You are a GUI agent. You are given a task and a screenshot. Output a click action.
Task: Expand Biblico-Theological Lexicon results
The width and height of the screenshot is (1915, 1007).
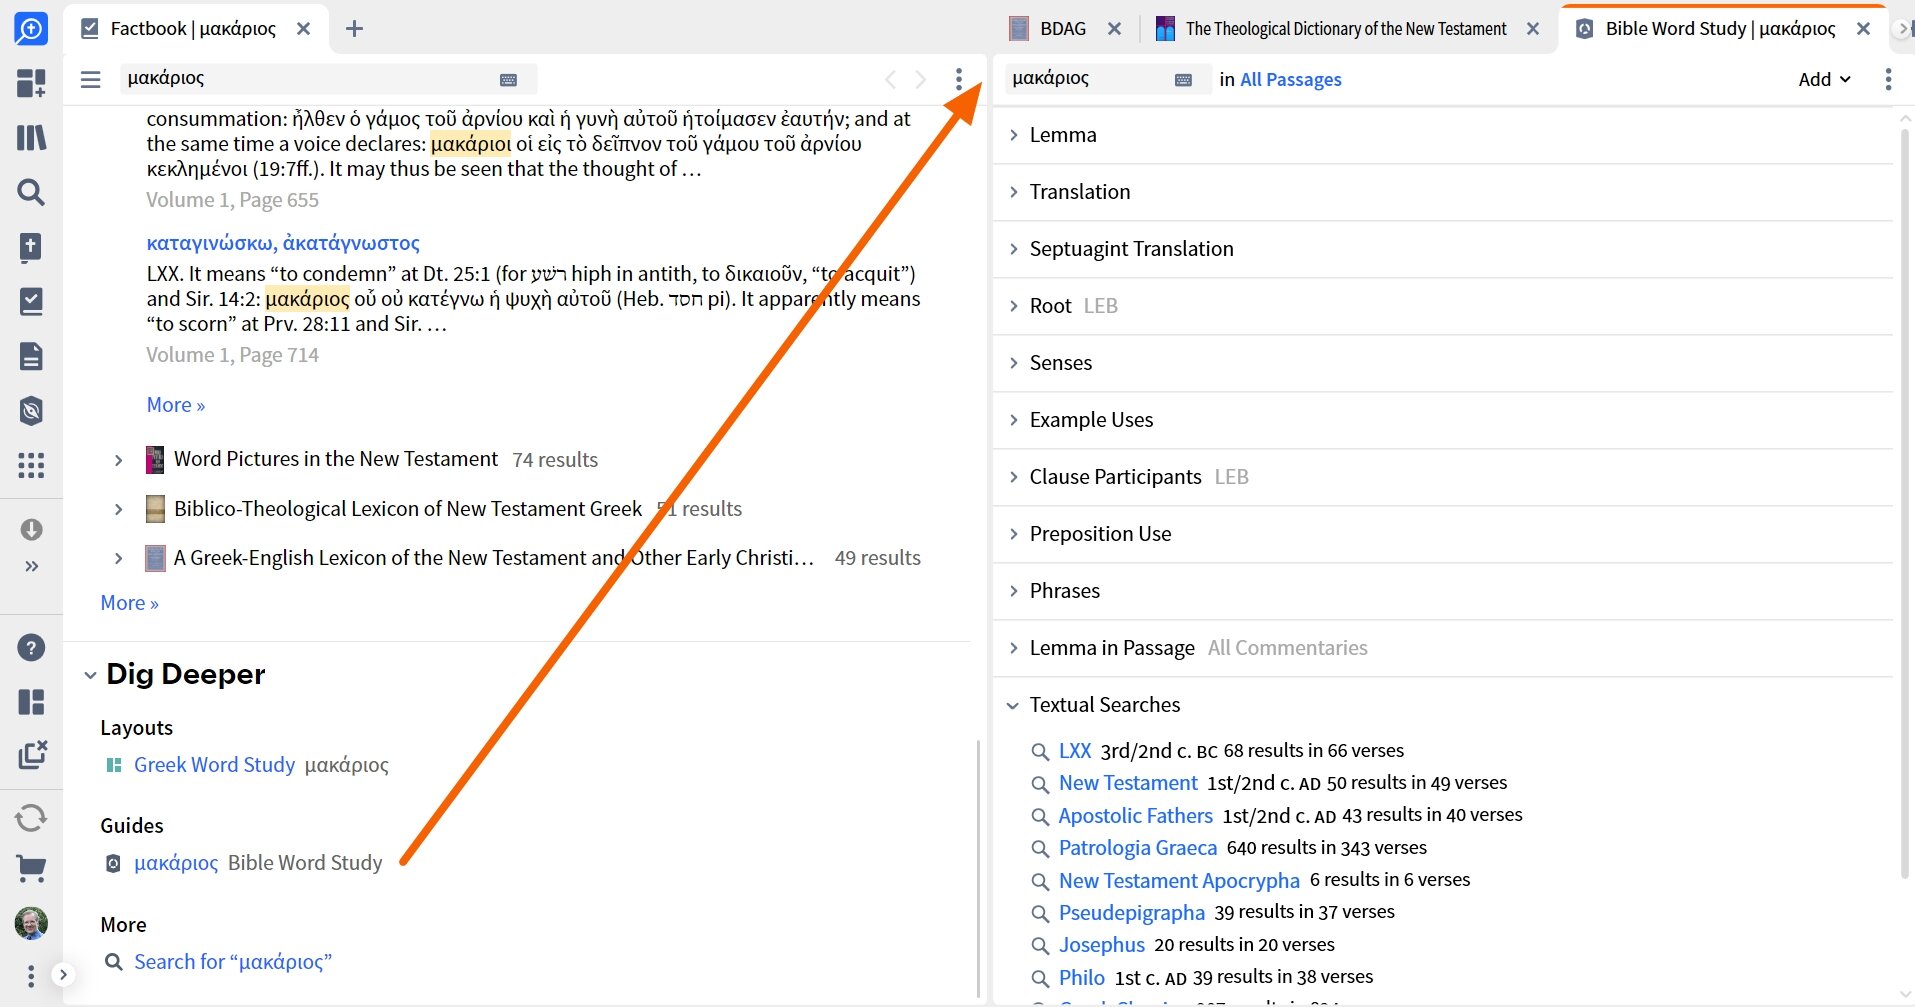point(119,509)
